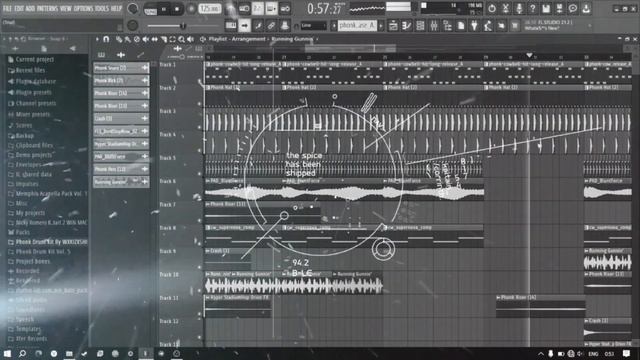Click the help question mark icon
This screenshot has height=360, width=640.
[x=532, y=8]
